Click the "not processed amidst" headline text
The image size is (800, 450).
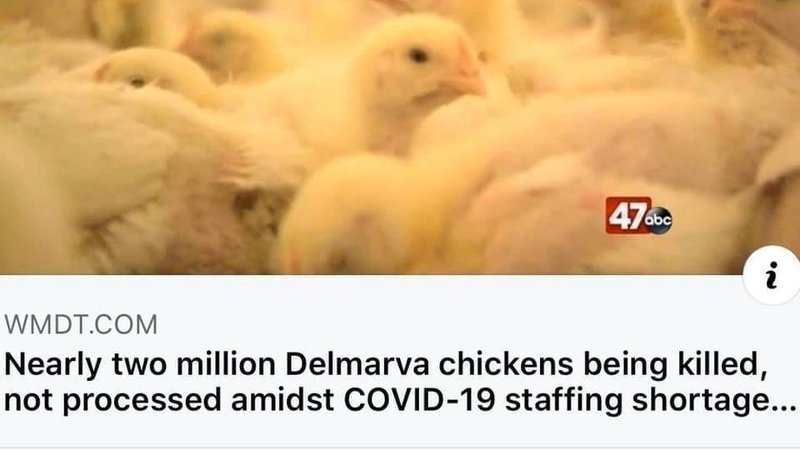pyautogui.click(x=169, y=401)
